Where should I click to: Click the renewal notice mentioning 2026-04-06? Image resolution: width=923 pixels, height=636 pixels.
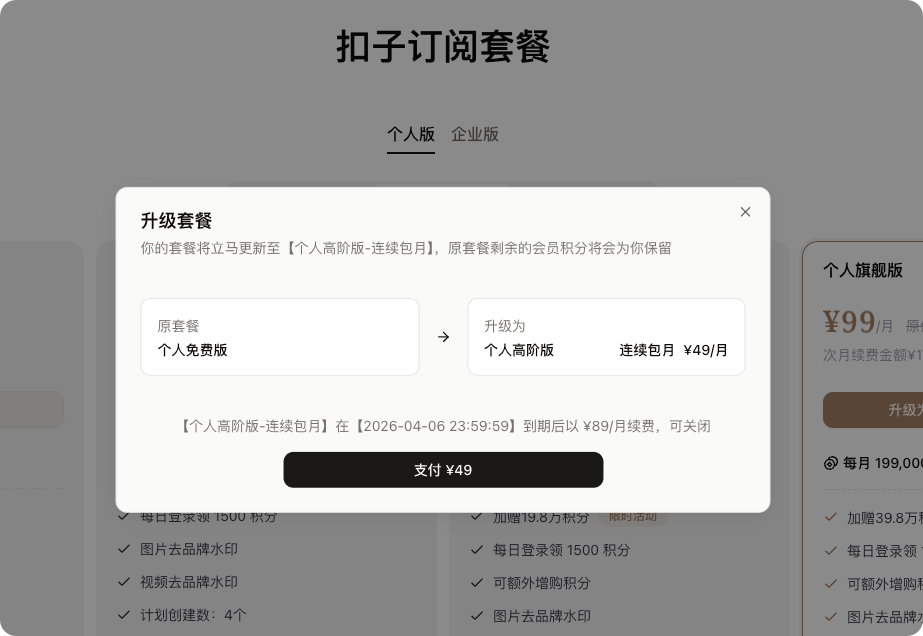[x=445, y=426]
